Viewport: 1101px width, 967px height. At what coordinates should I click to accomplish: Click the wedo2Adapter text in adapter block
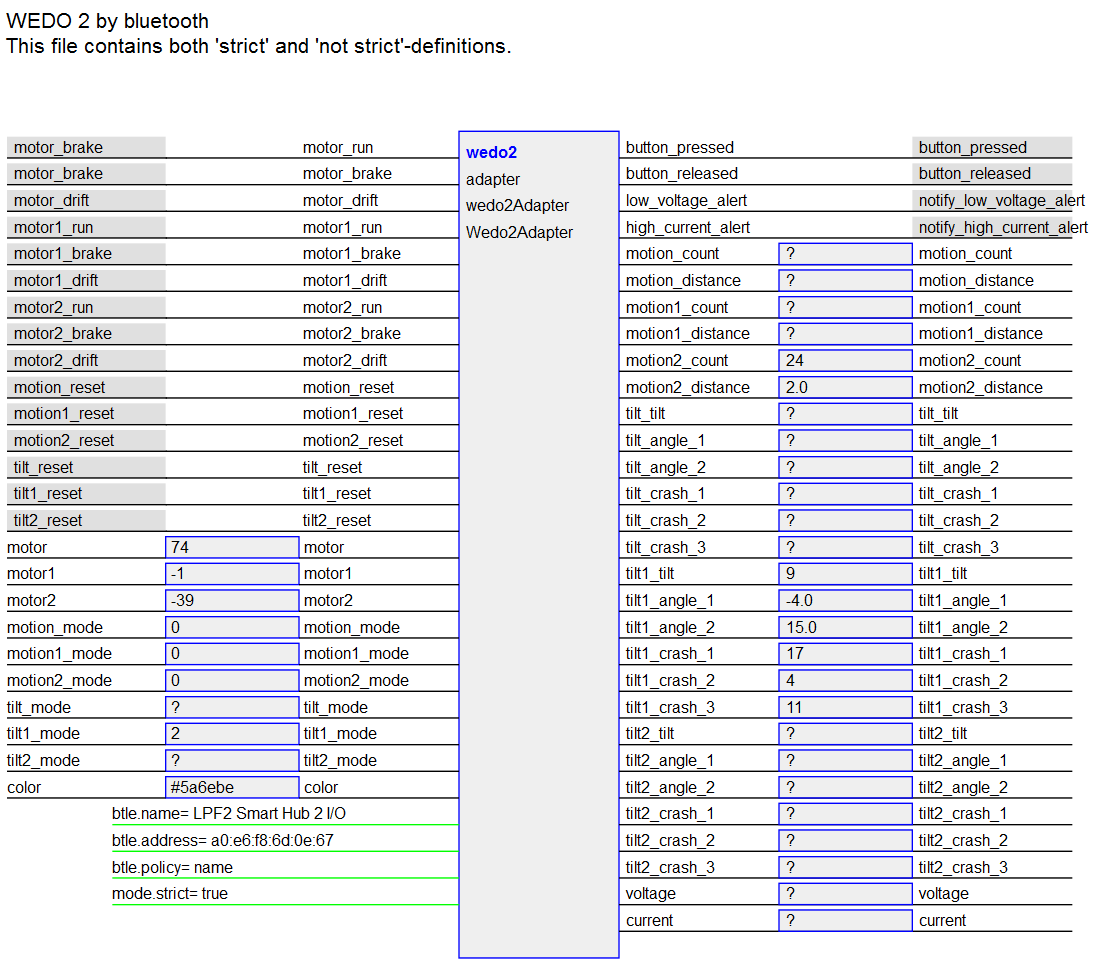coord(517,206)
